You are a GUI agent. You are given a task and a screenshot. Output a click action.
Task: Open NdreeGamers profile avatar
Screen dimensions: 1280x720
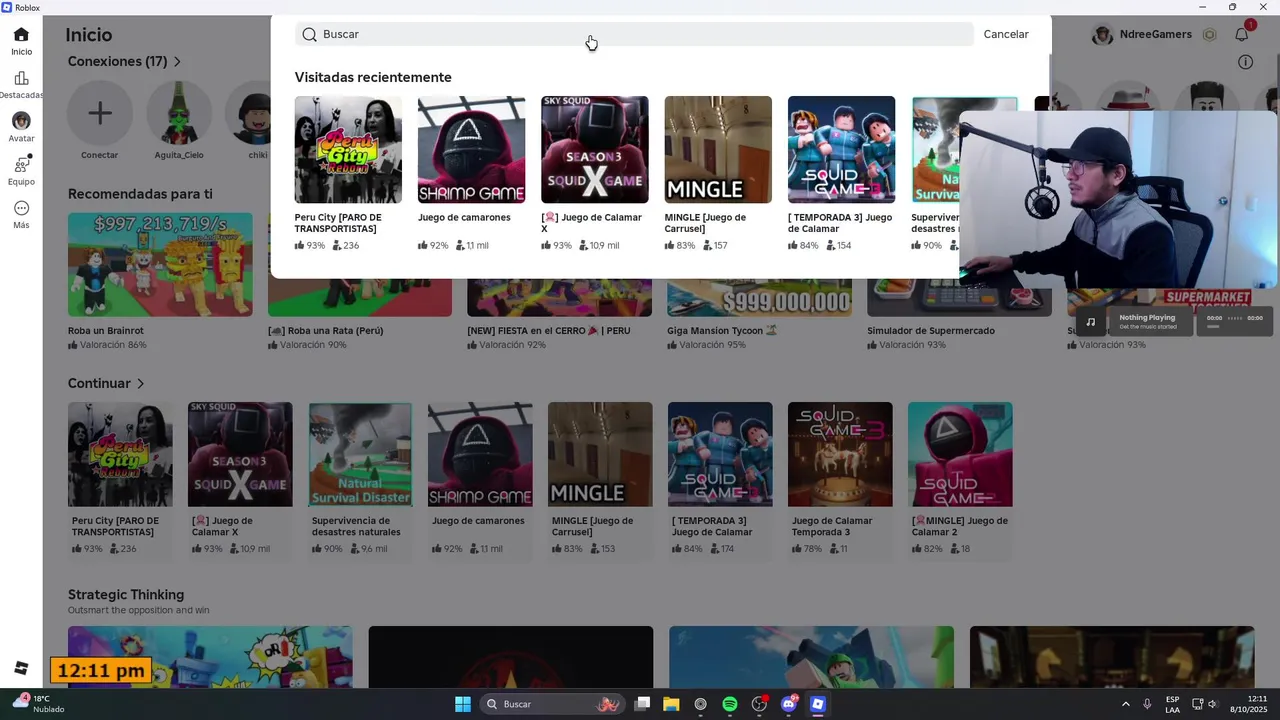tap(1103, 34)
